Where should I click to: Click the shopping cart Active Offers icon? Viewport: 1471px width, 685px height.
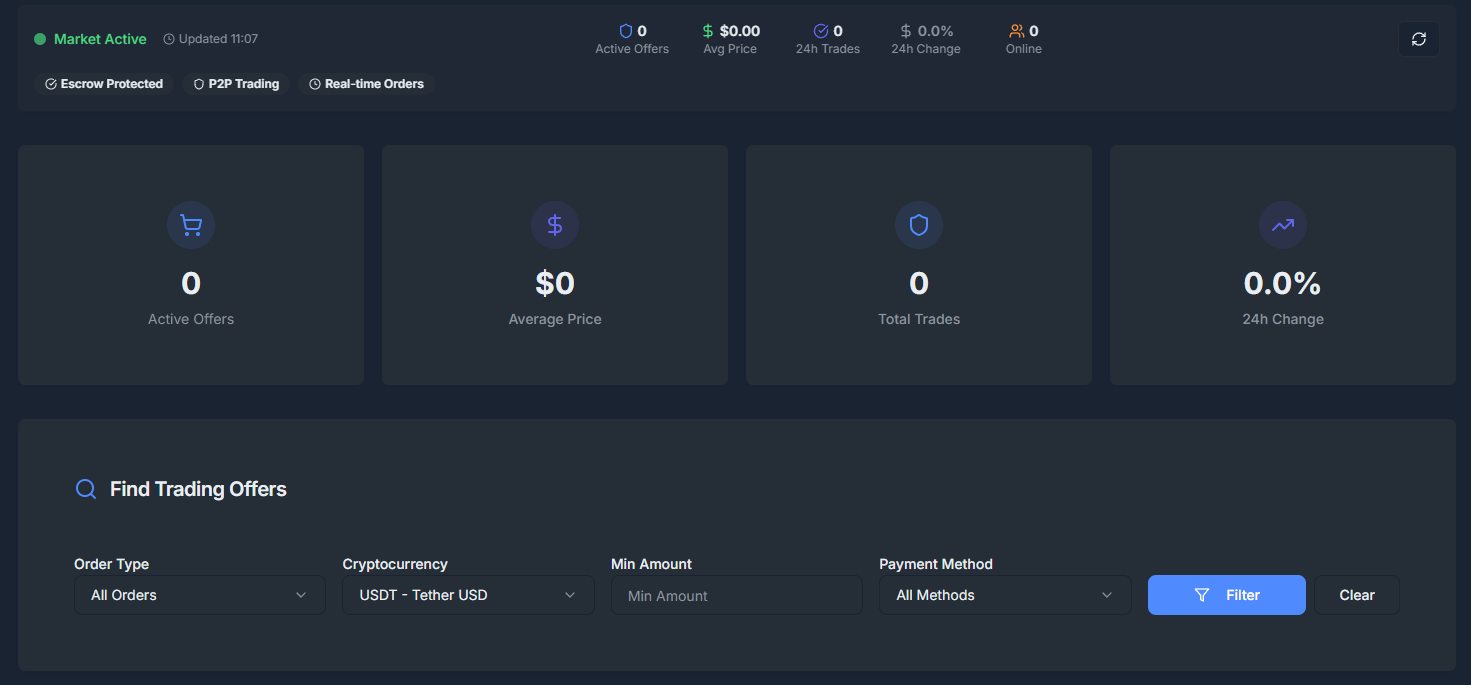pyautogui.click(x=191, y=225)
